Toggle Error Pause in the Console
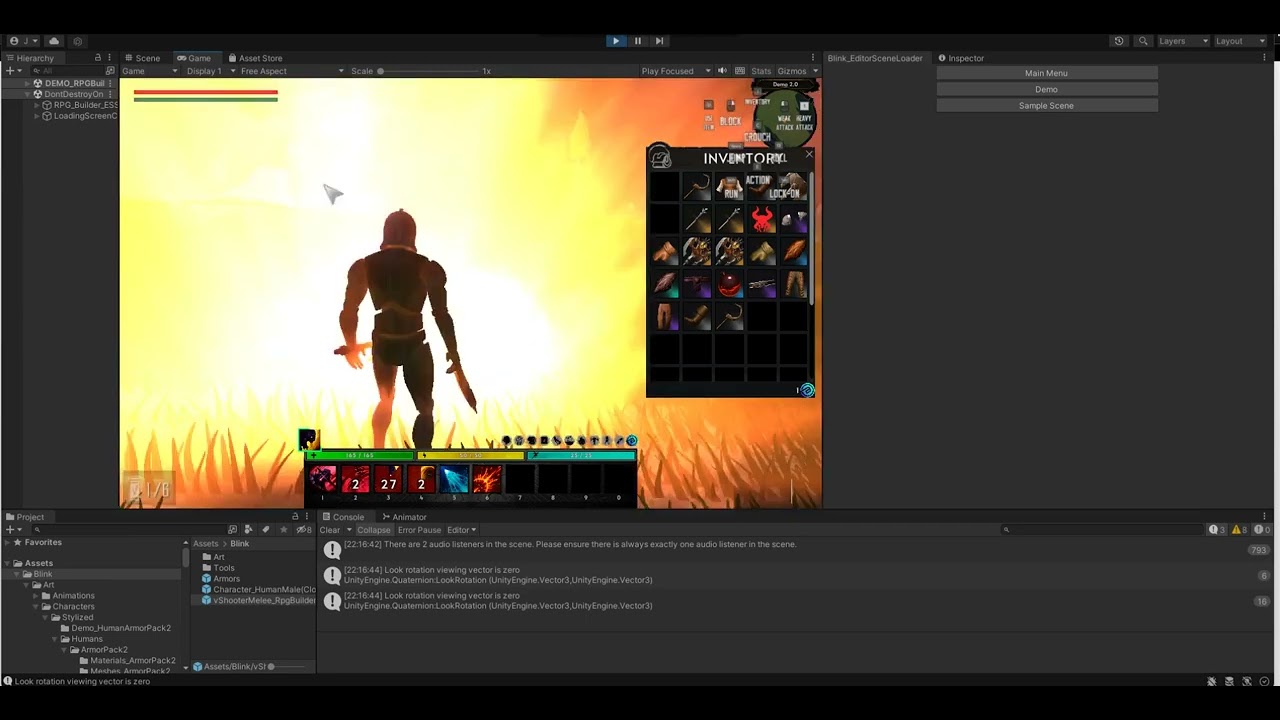This screenshot has height=720, width=1280. pyautogui.click(x=419, y=530)
